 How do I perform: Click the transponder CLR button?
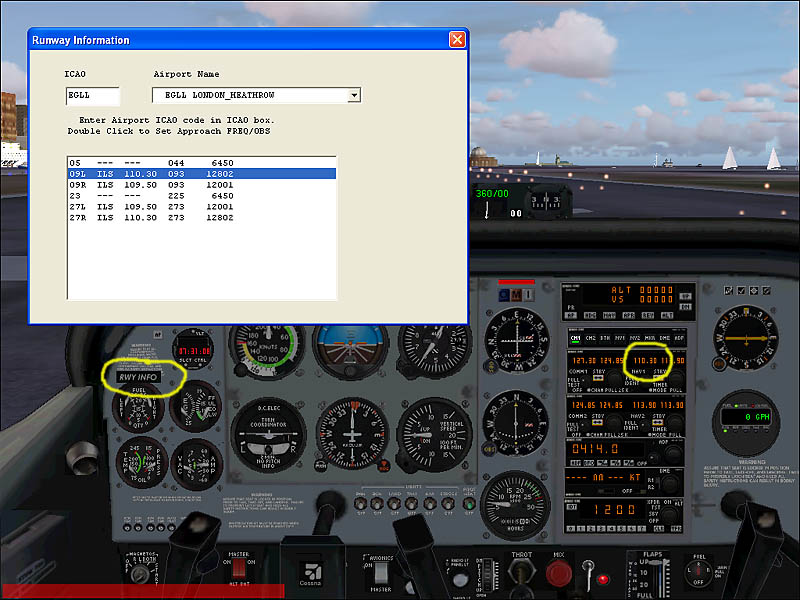(659, 529)
